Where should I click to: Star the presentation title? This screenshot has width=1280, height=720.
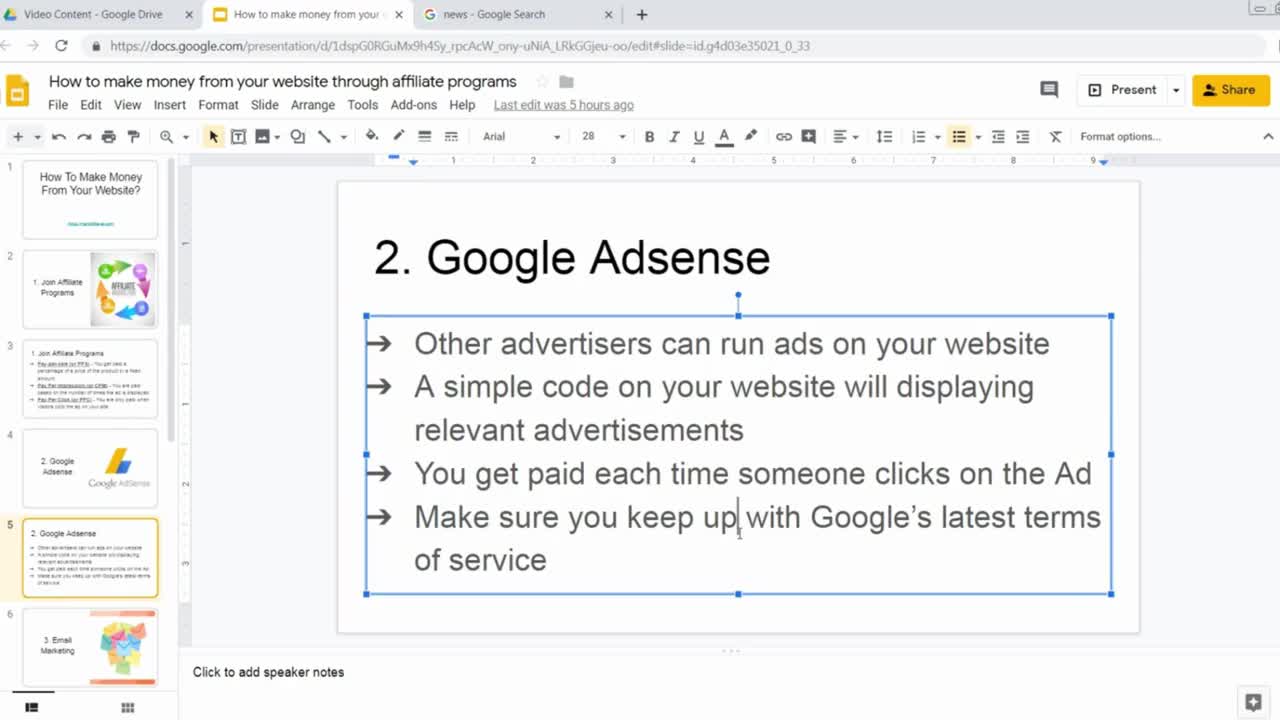point(542,82)
